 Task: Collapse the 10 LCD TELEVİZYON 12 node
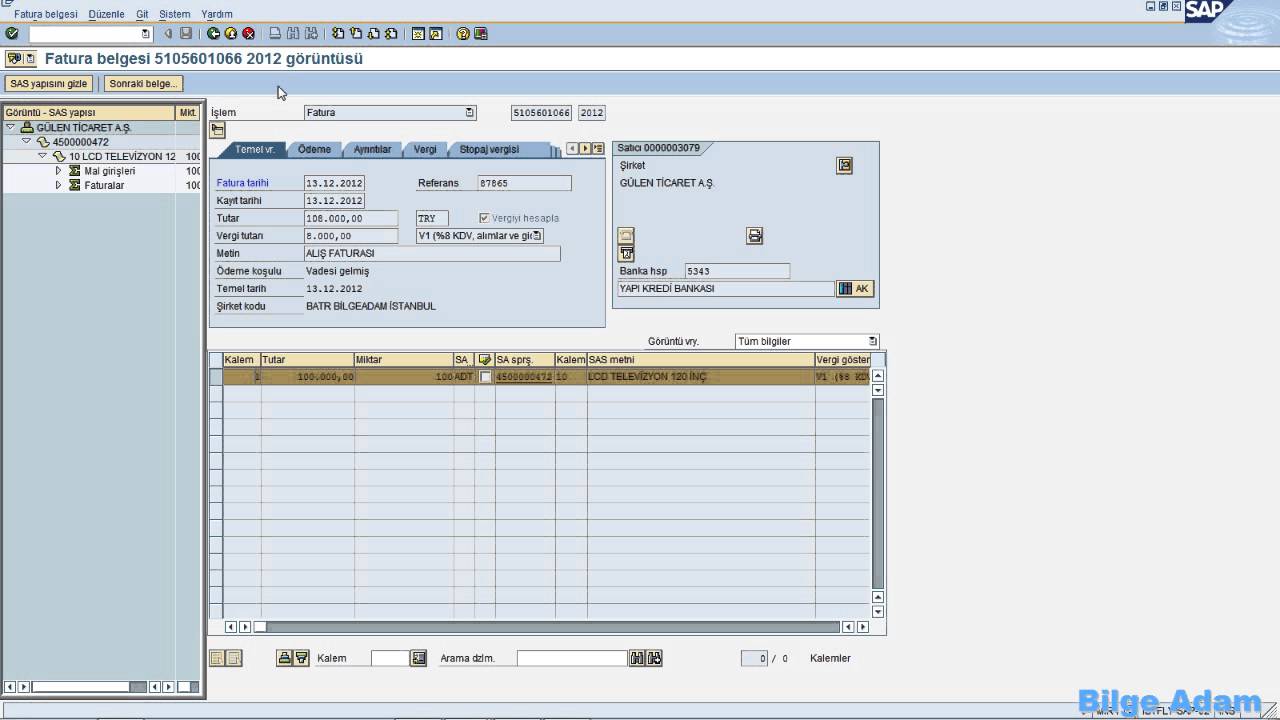[x=42, y=157]
